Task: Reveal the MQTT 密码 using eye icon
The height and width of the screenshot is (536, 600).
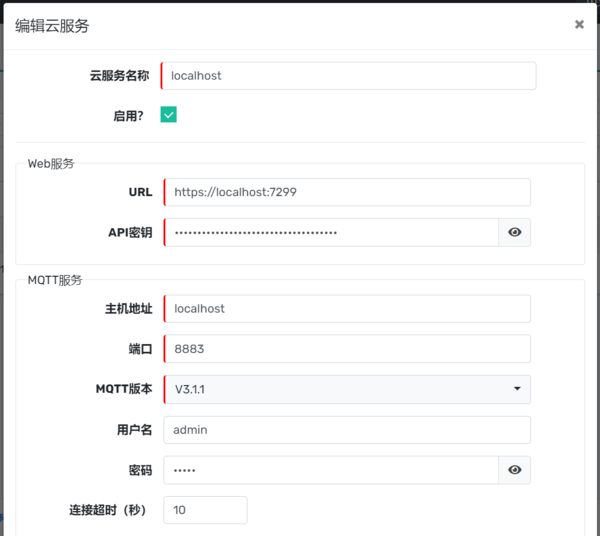Action: coord(514,470)
